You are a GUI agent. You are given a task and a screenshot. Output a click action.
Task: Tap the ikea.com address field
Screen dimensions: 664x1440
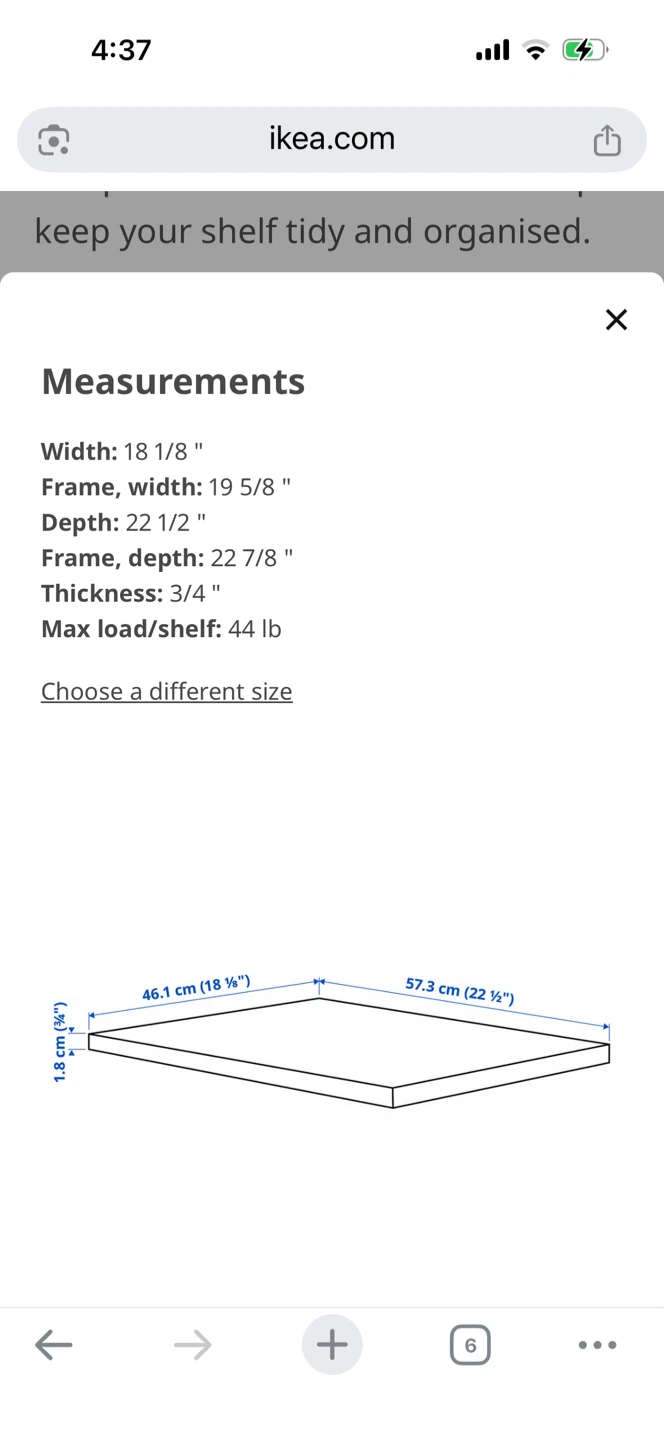(332, 140)
